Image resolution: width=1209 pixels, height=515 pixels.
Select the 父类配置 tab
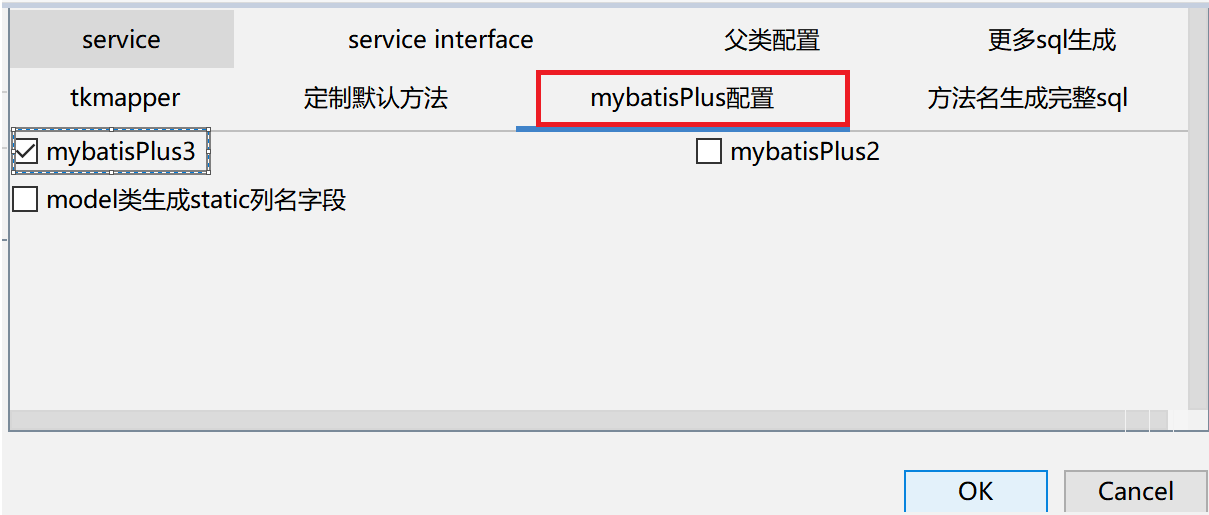coord(771,39)
